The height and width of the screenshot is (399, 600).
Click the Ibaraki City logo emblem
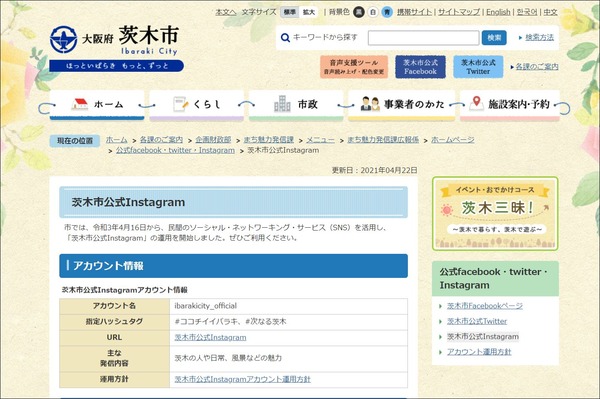[64, 39]
